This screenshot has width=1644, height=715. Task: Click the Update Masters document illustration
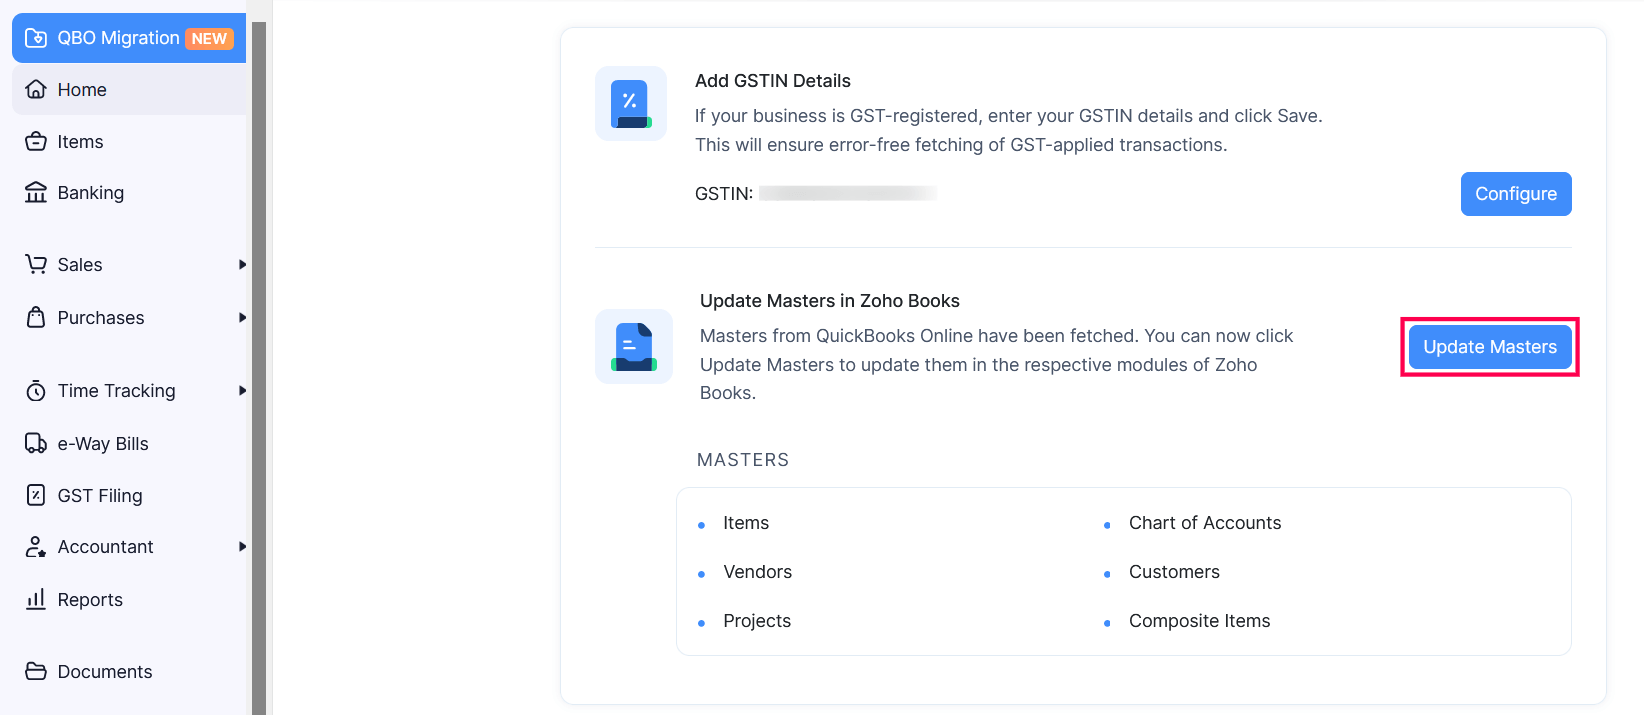click(634, 346)
